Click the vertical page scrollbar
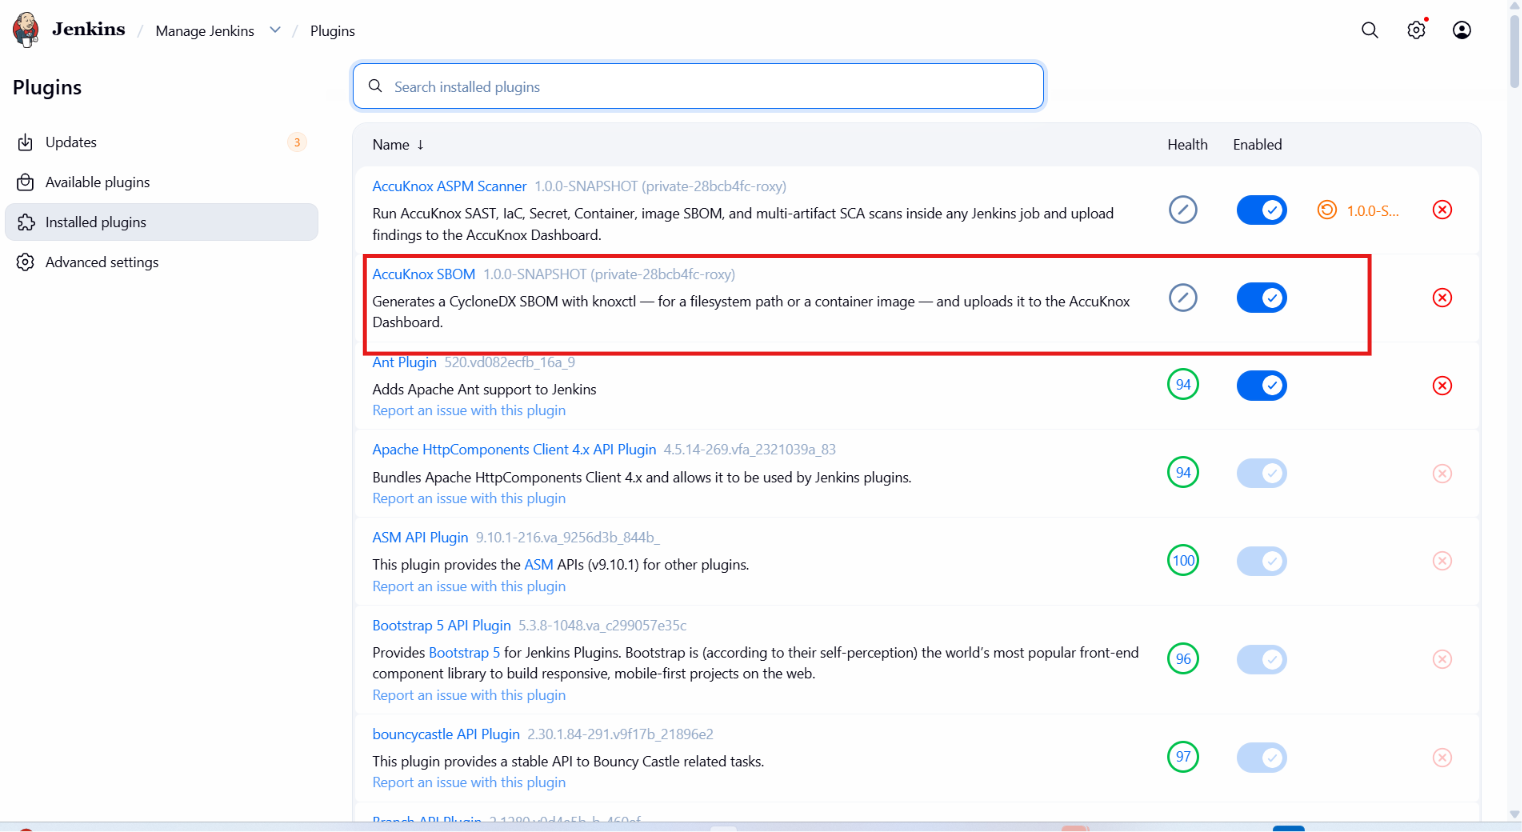The height and width of the screenshot is (832, 1522). [1514, 50]
